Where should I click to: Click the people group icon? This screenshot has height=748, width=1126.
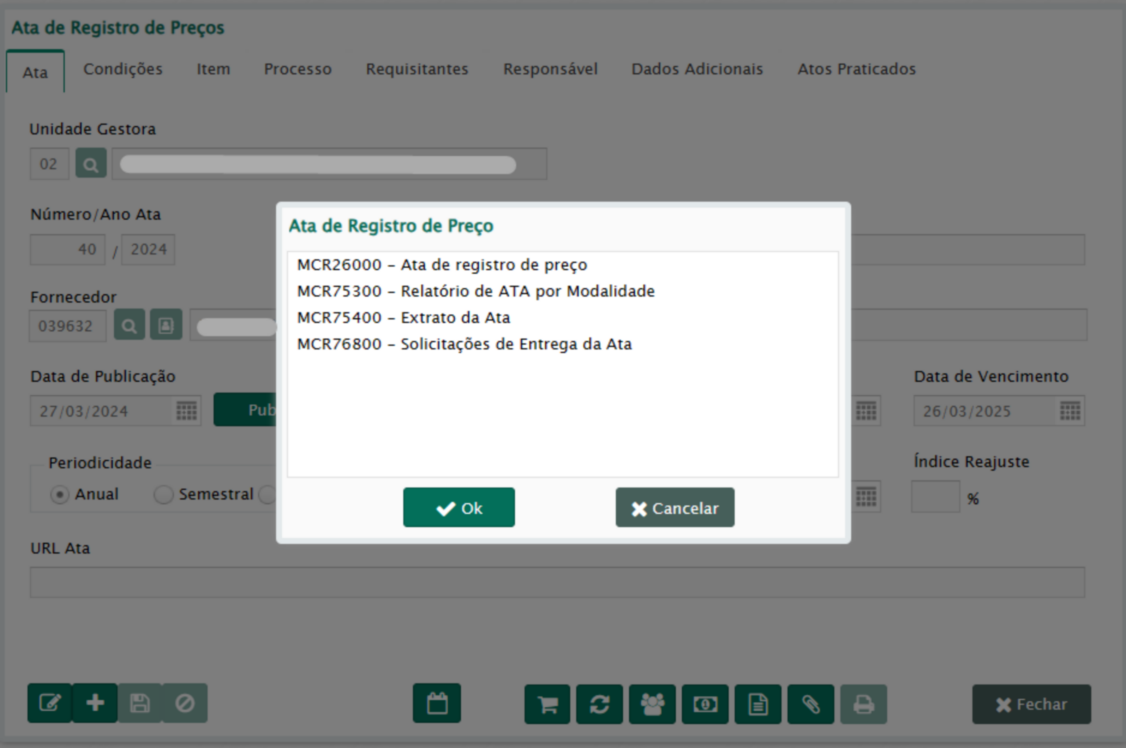pos(652,705)
